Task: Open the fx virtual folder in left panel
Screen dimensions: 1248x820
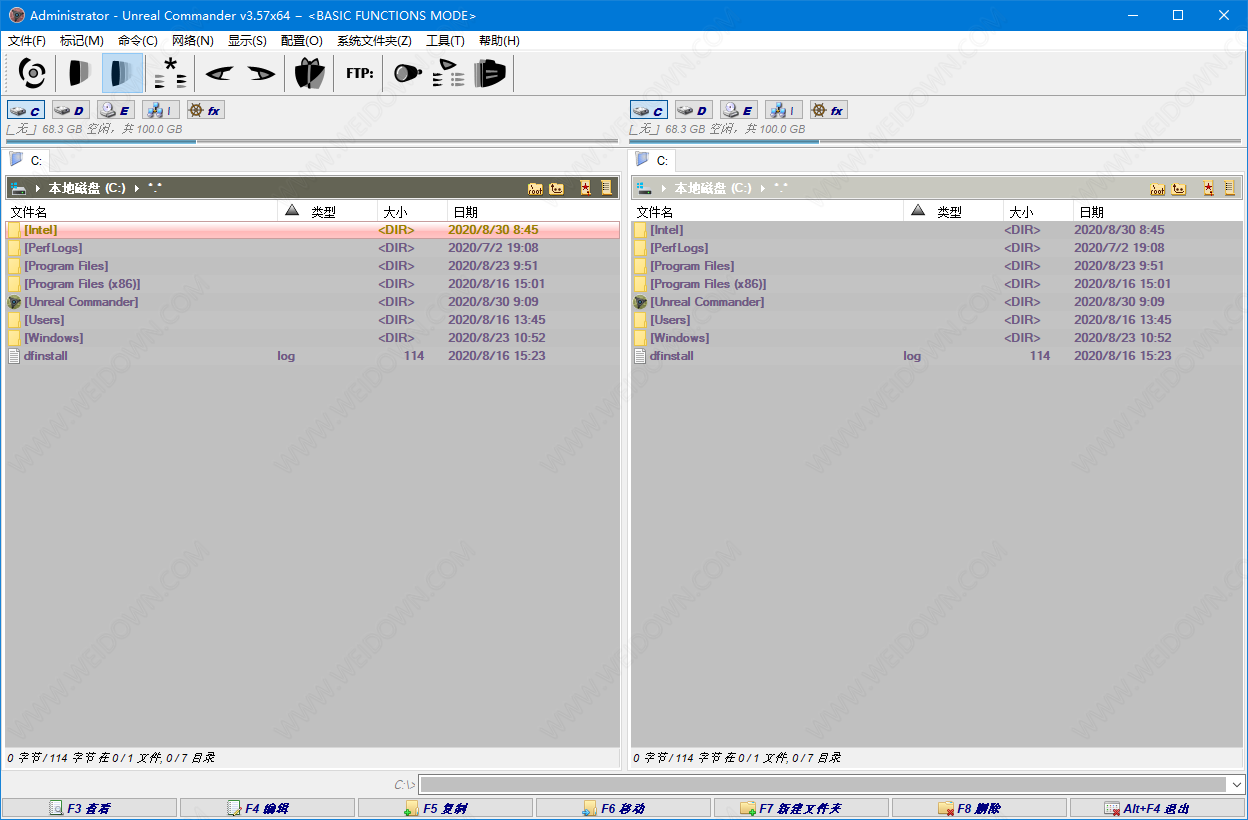Action: 206,110
